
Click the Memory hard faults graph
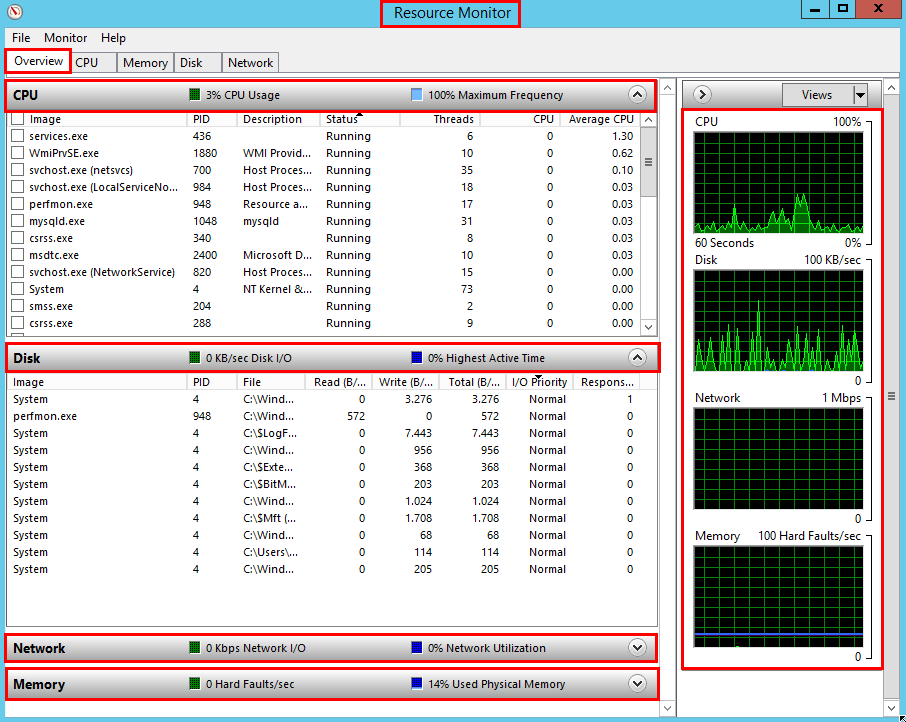[x=778, y=597]
